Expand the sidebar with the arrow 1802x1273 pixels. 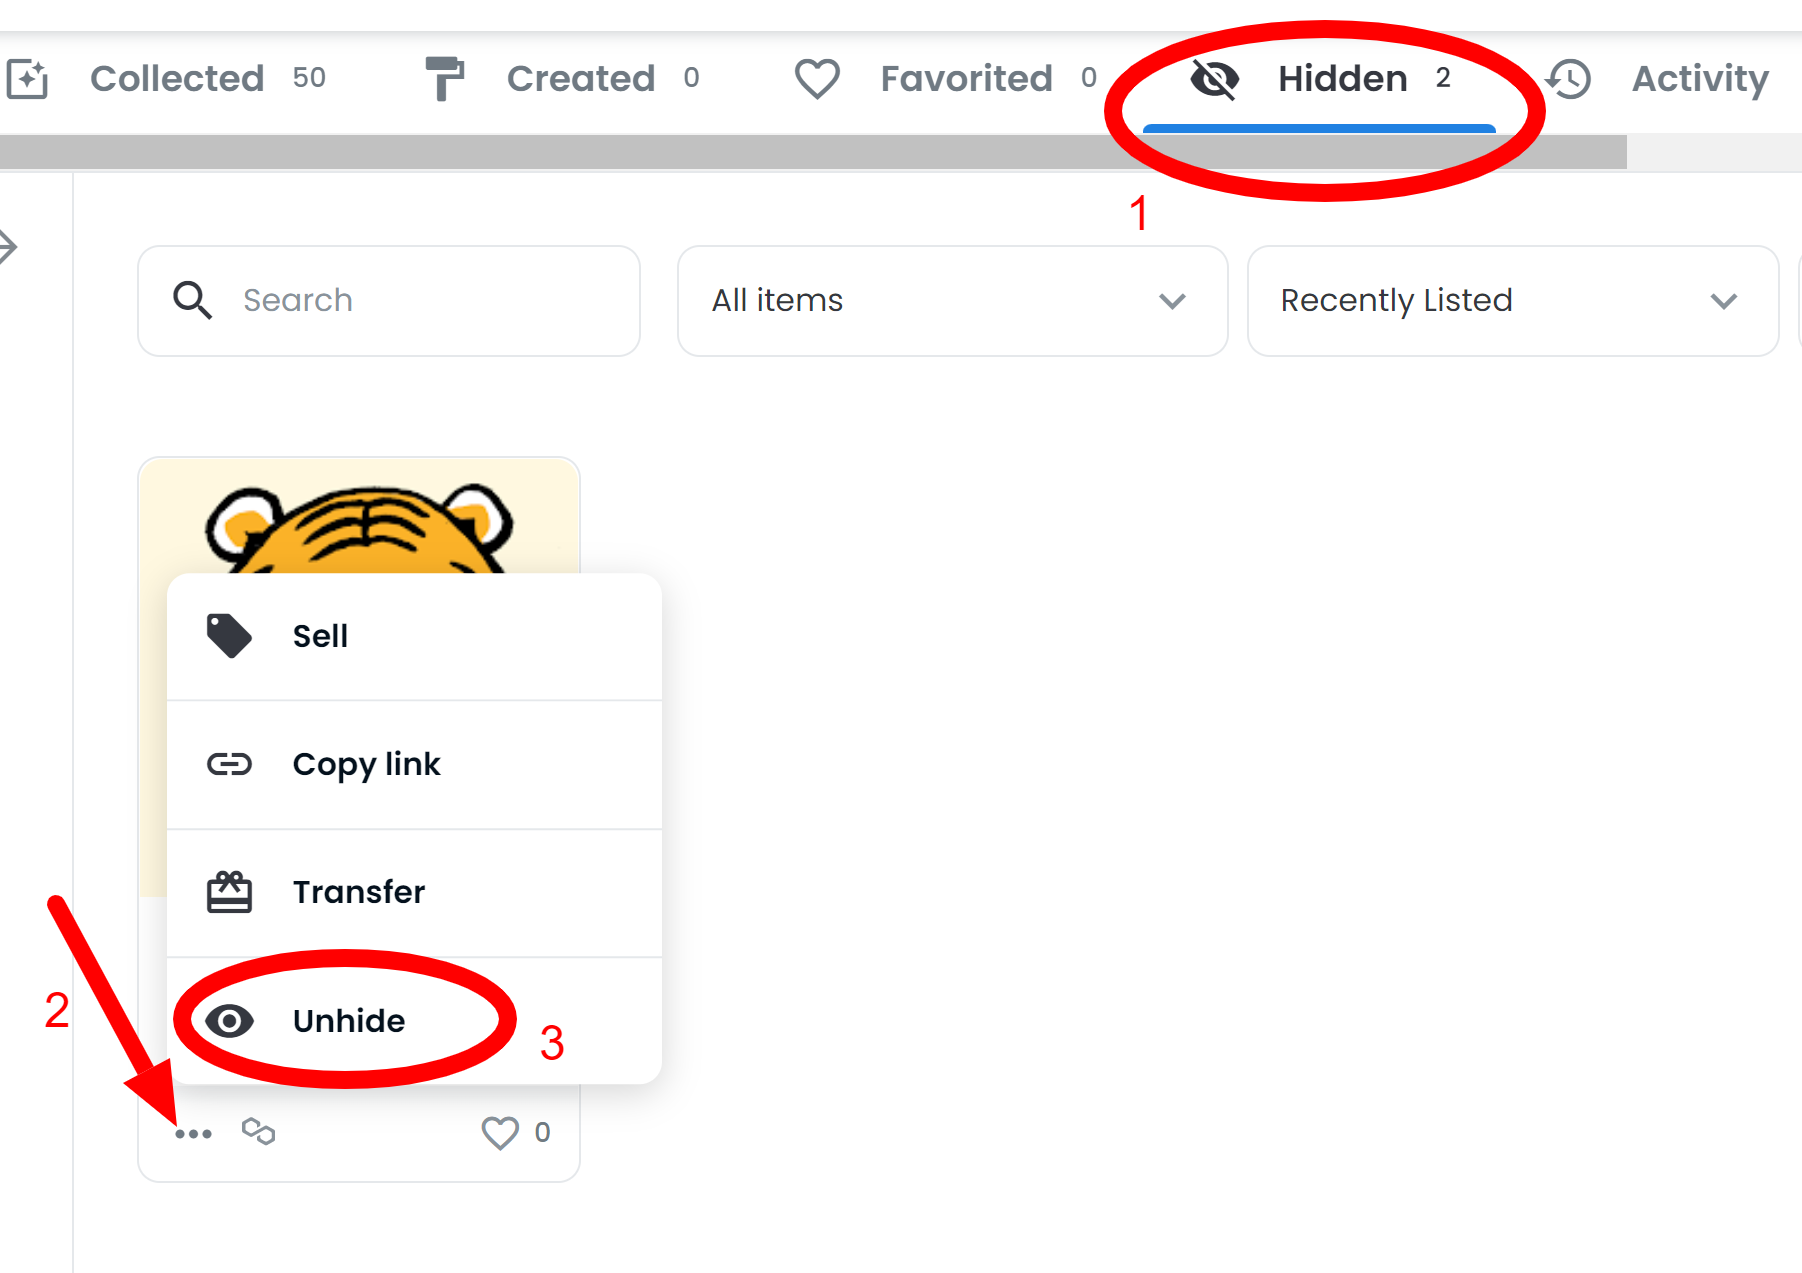click(9, 246)
